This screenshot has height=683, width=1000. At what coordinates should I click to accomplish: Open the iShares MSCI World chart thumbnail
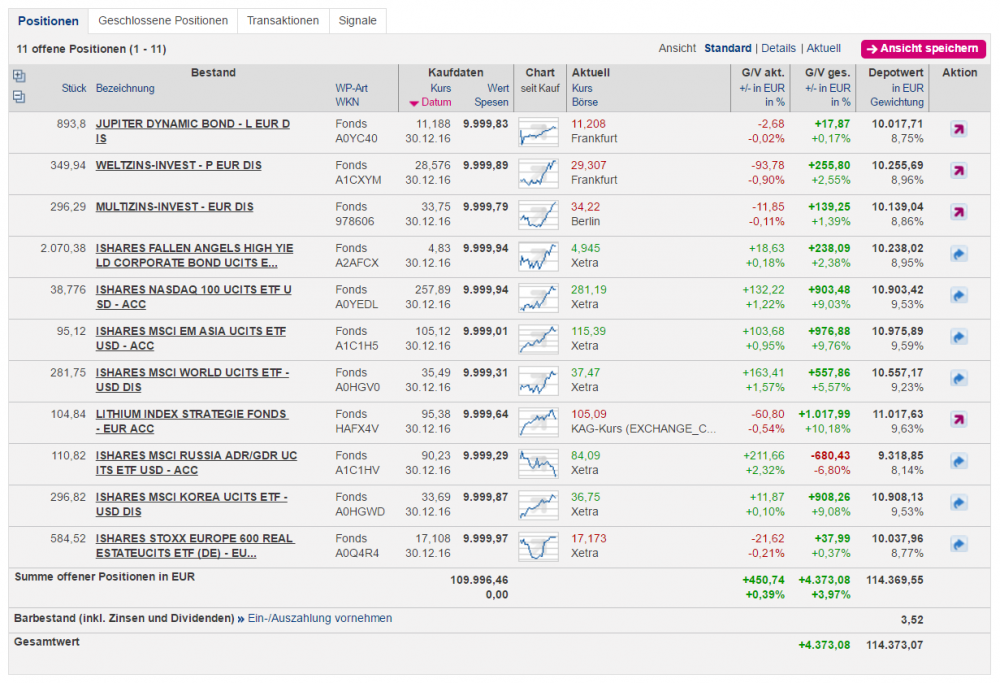(538, 379)
